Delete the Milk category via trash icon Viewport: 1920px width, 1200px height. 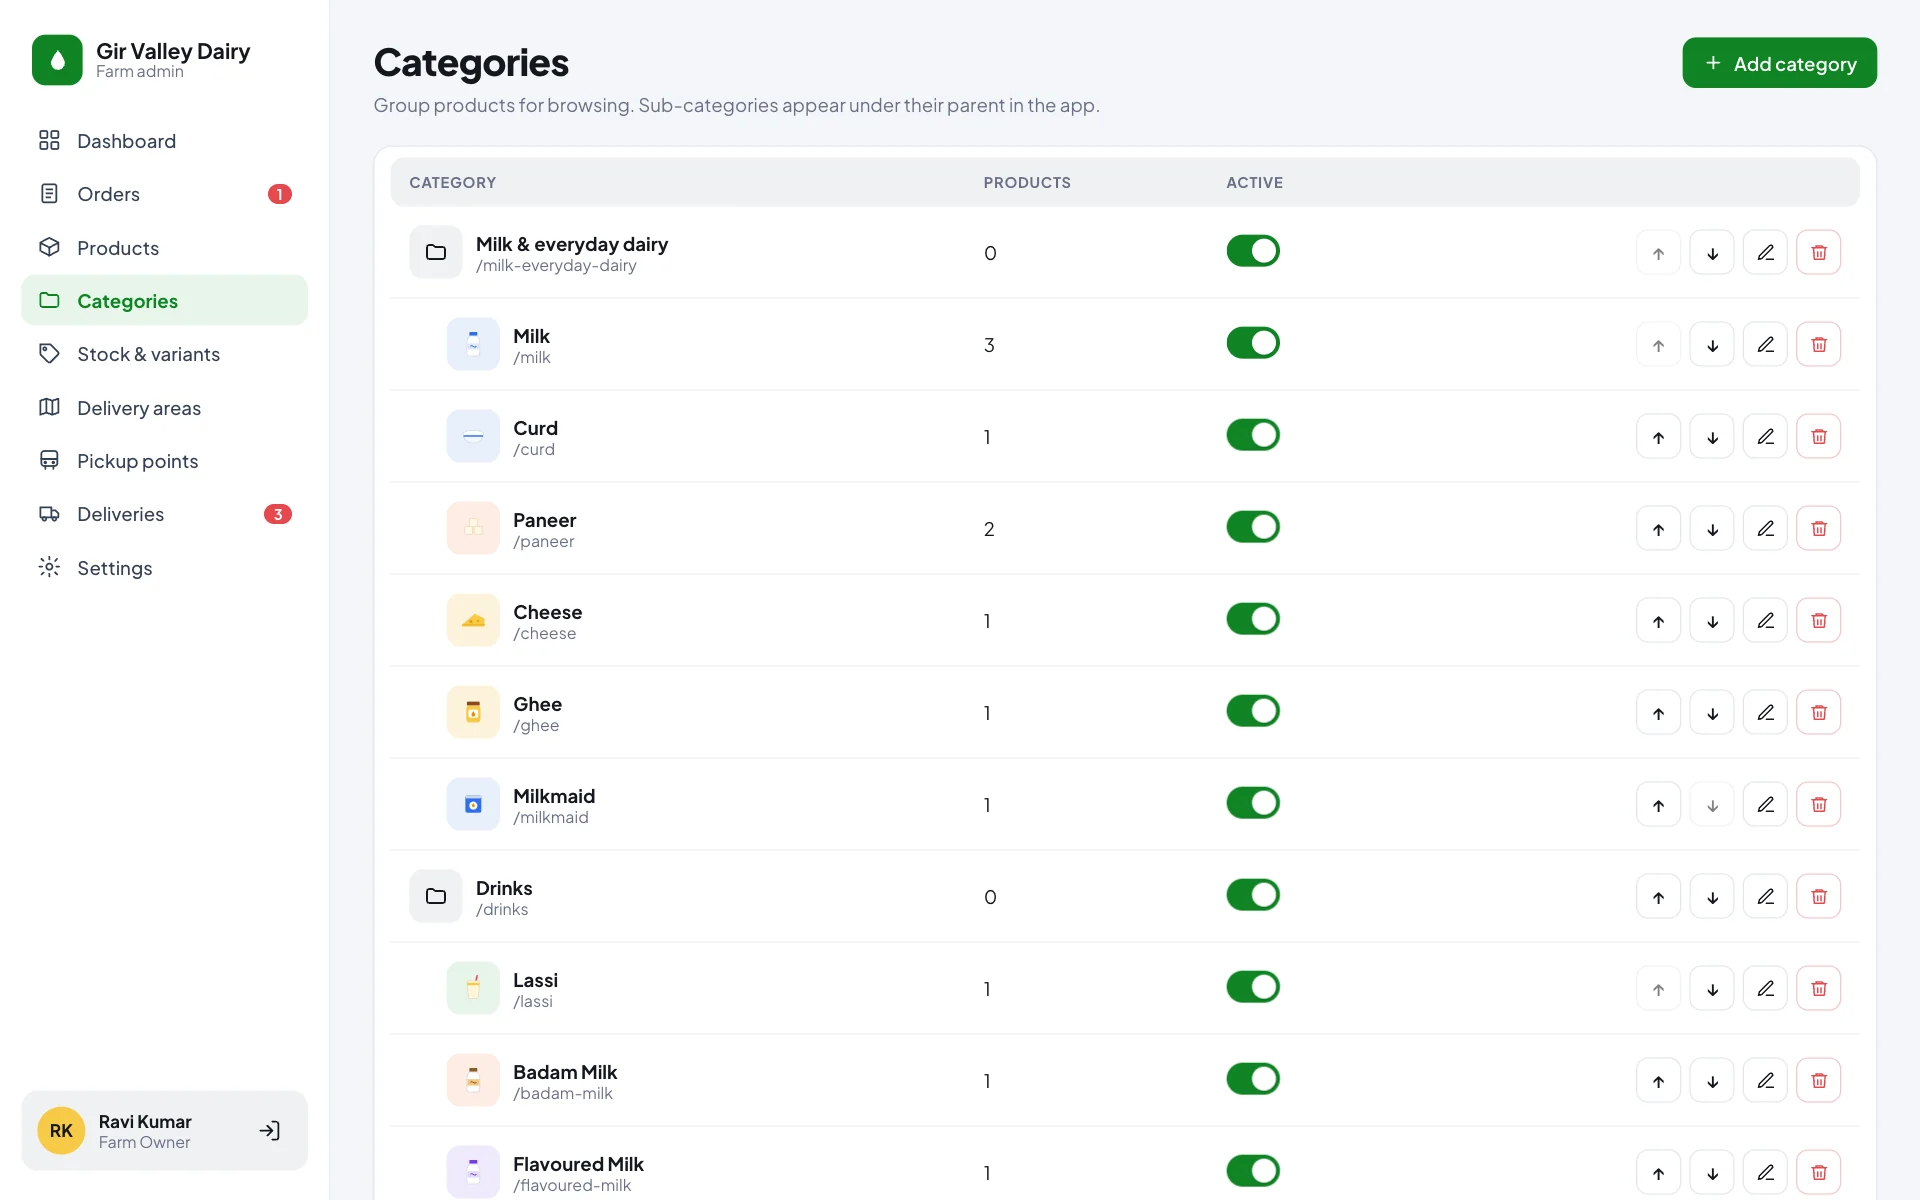(x=1818, y=345)
